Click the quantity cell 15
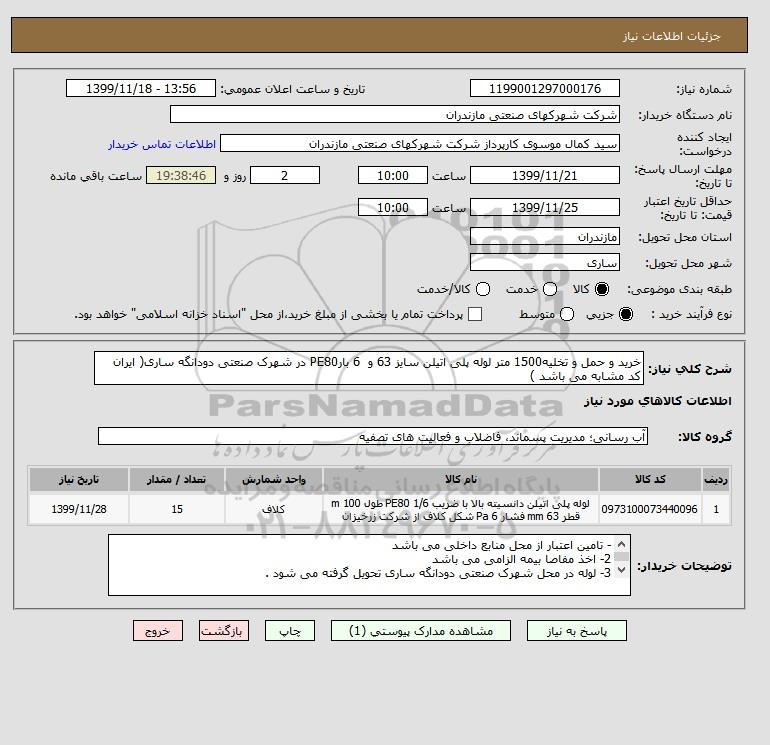Image resolution: width=770 pixels, height=745 pixels. (x=177, y=509)
